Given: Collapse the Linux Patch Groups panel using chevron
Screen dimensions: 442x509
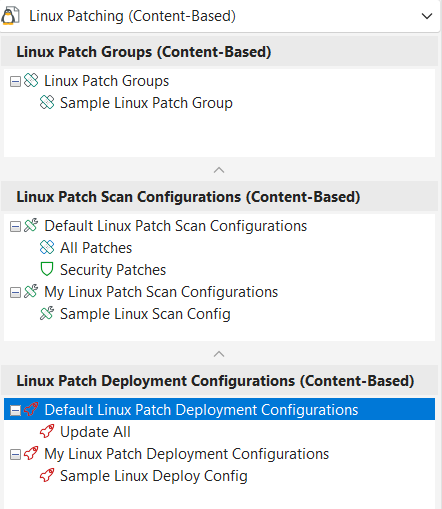Looking at the screenshot, I should click(x=219, y=170).
